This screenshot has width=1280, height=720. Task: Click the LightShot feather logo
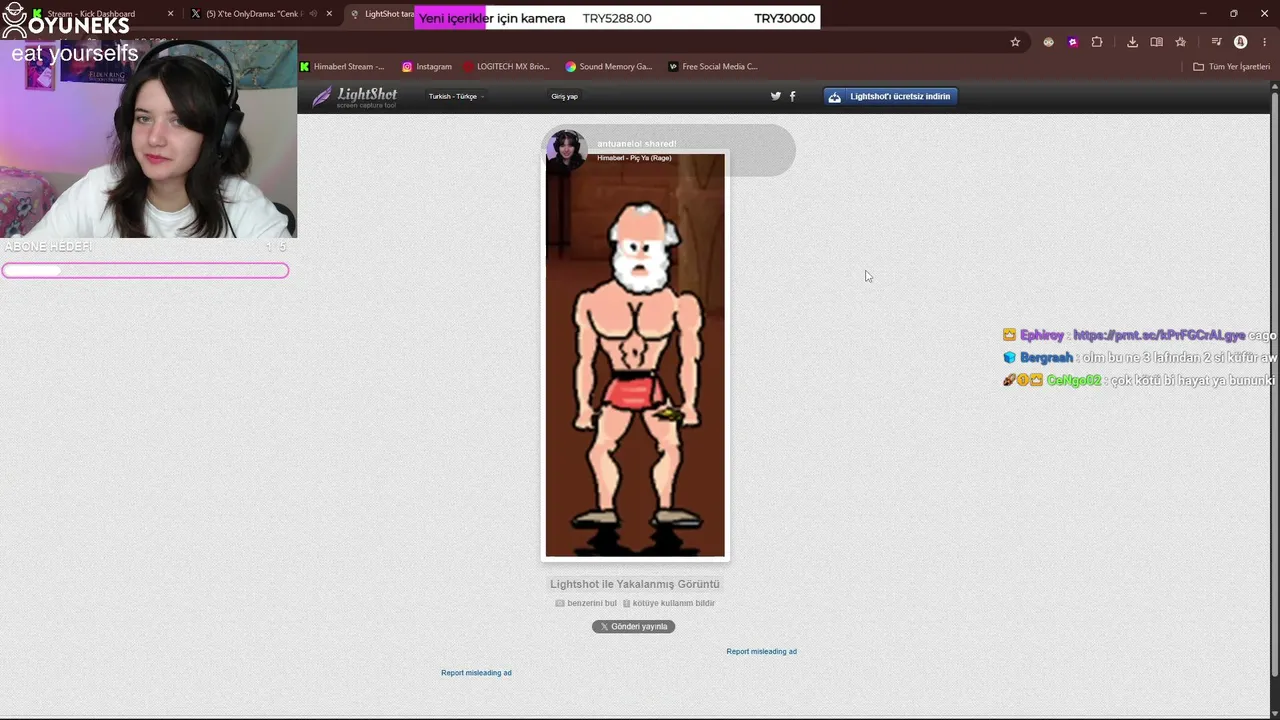(x=354, y=96)
